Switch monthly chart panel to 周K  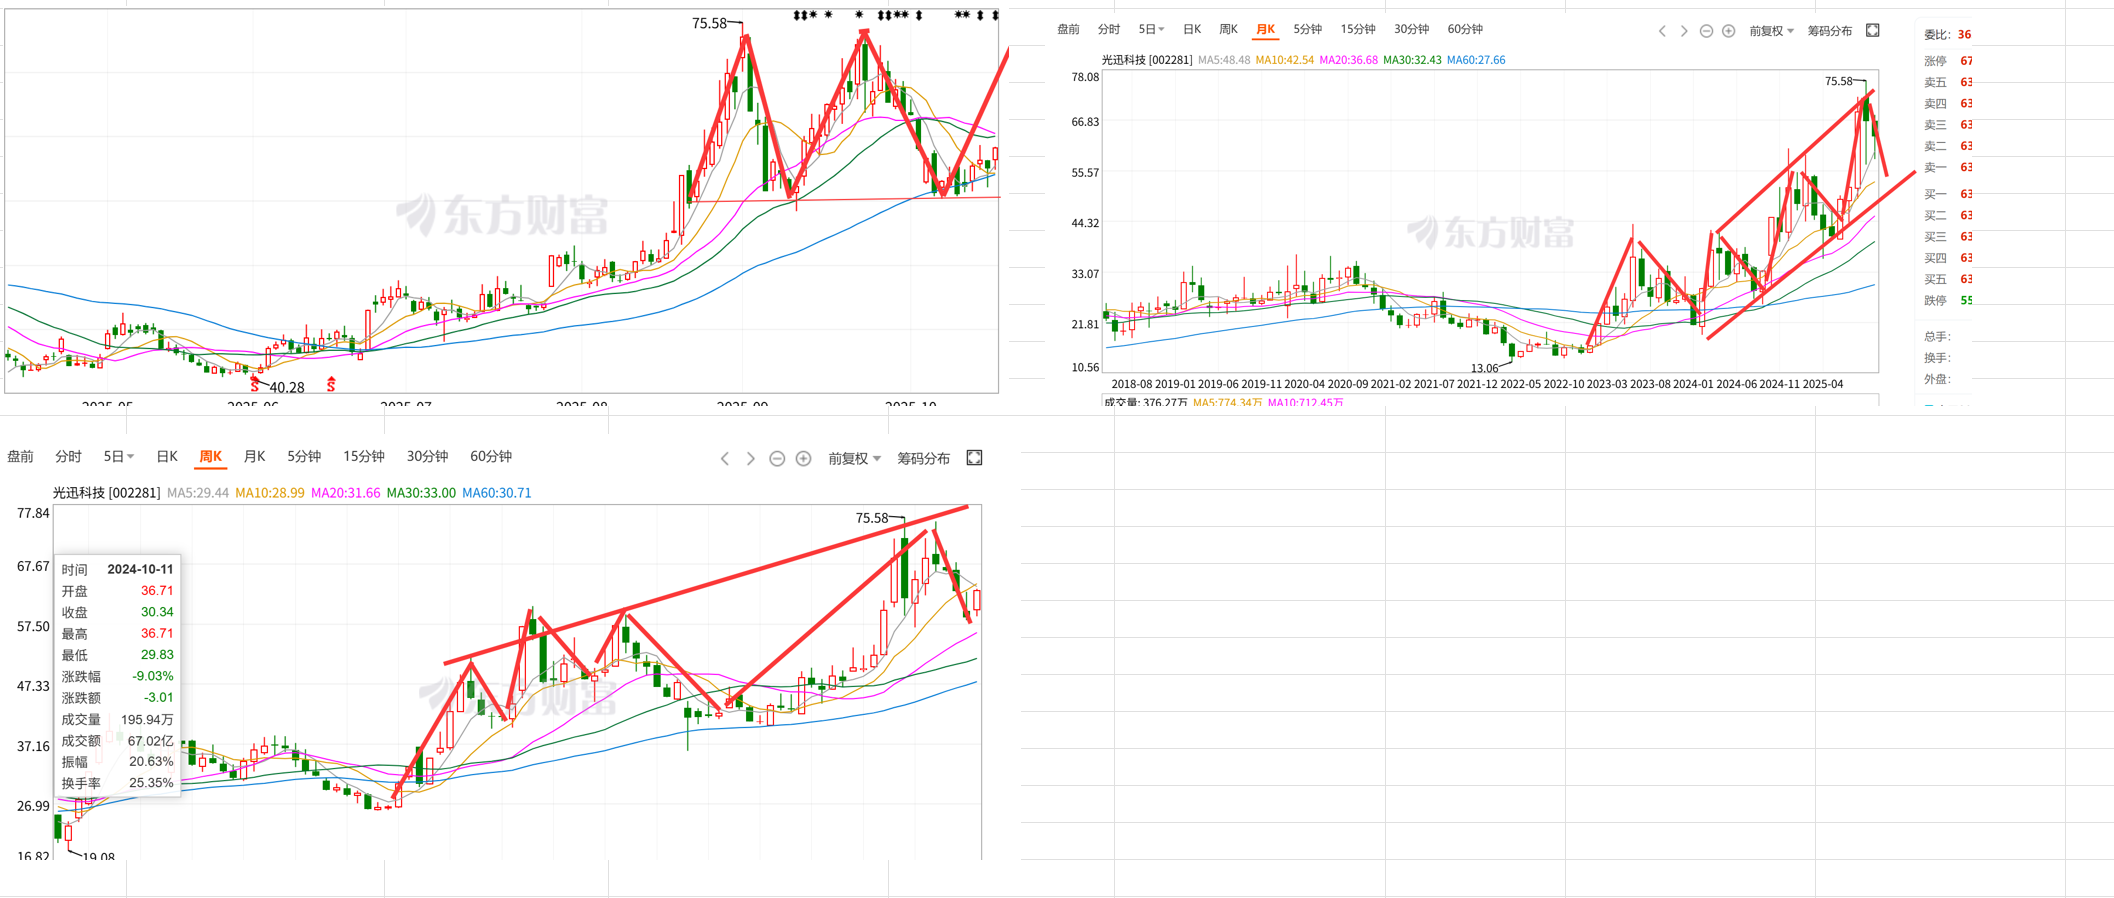click(x=1228, y=30)
